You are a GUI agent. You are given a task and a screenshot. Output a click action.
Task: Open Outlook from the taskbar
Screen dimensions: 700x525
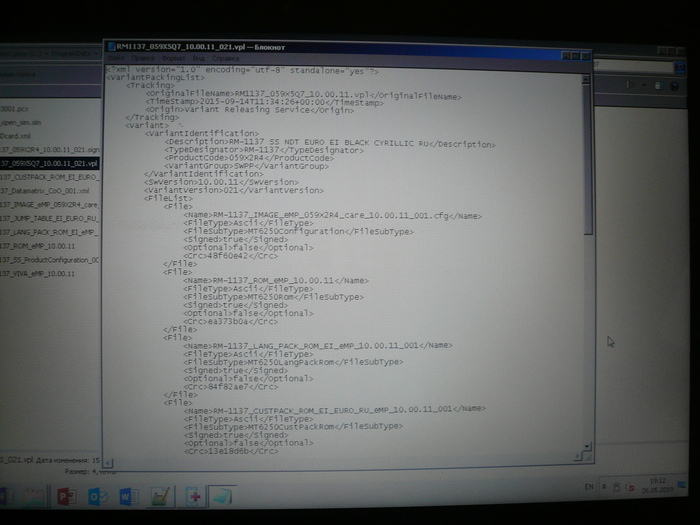click(98, 497)
